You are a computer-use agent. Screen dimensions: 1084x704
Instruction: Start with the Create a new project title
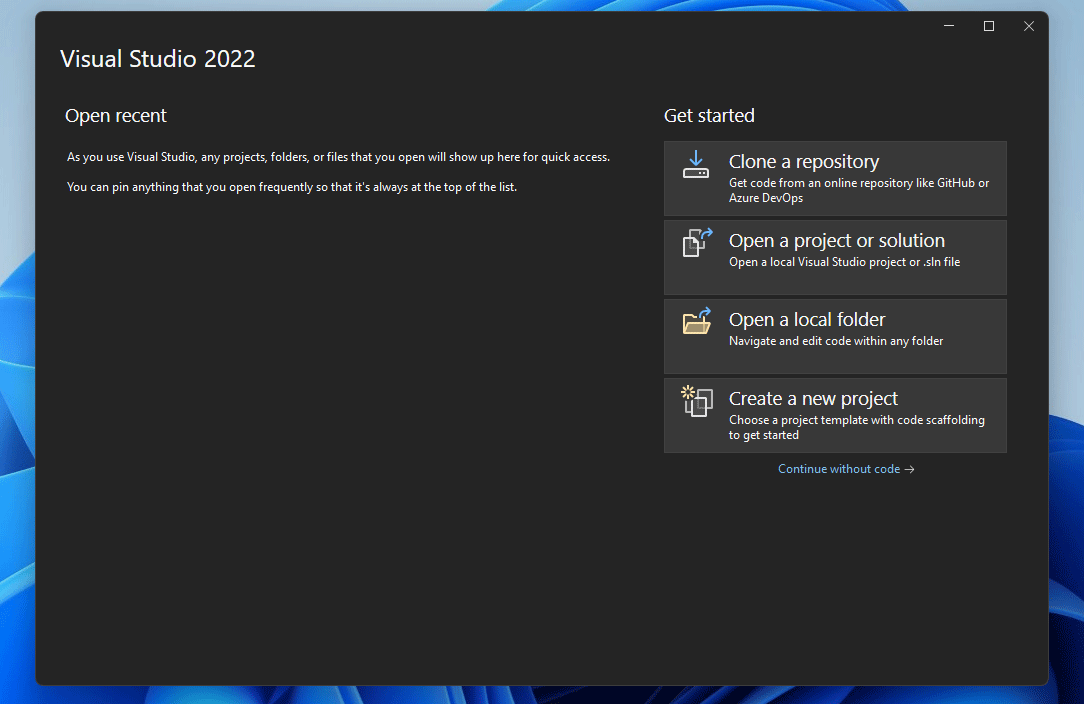point(813,398)
